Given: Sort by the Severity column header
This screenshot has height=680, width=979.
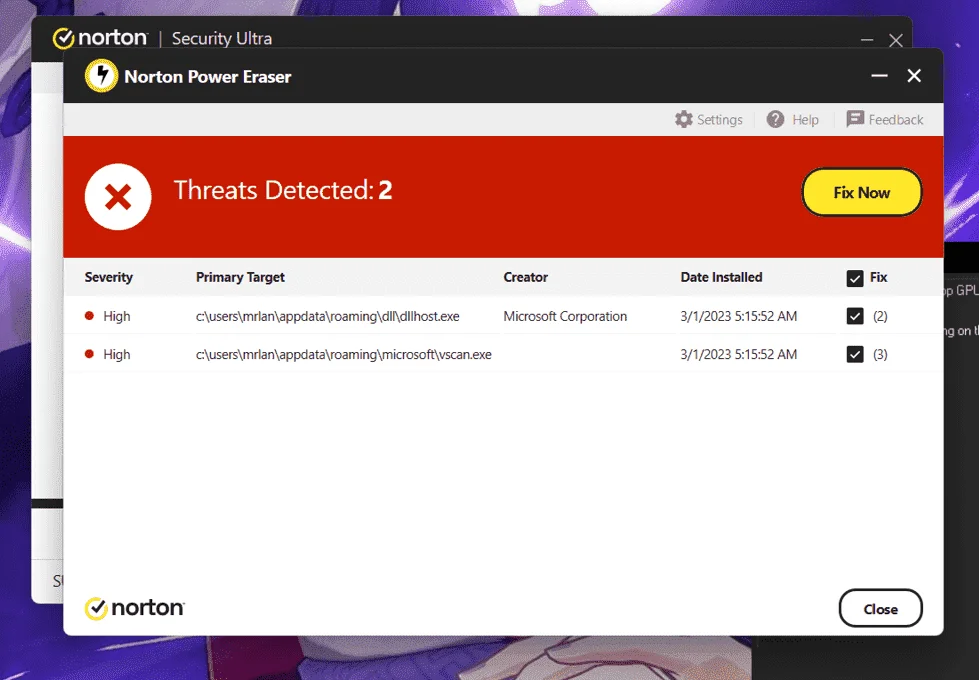Looking at the screenshot, I should point(109,277).
